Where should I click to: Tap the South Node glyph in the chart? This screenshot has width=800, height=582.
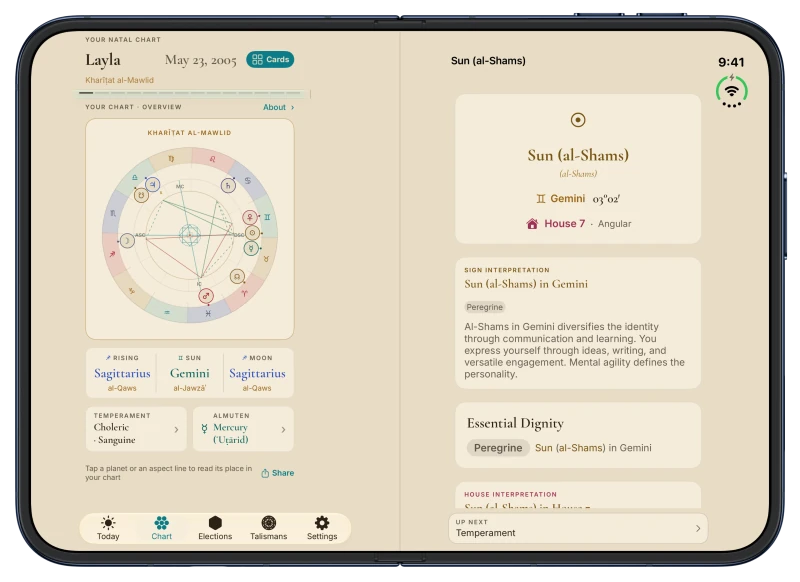pyautogui.click(x=141, y=195)
